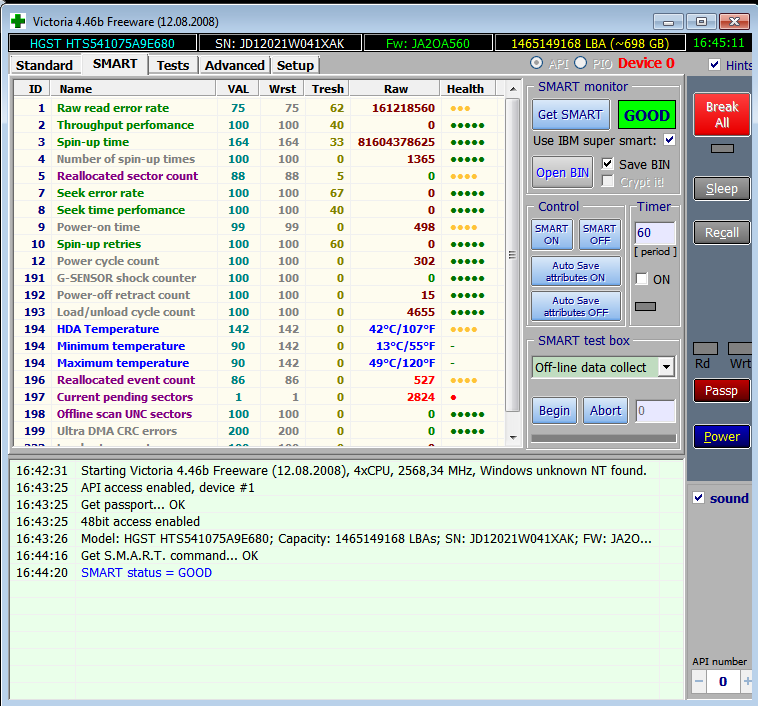This screenshot has width=758, height=706.
Task: Click the Open BIN button
Action: [x=562, y=173]
